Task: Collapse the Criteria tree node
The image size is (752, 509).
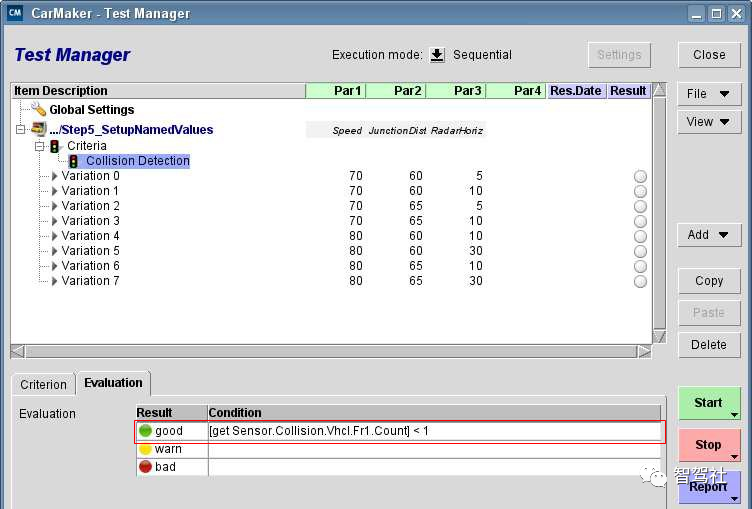Action: coord(40,146)
